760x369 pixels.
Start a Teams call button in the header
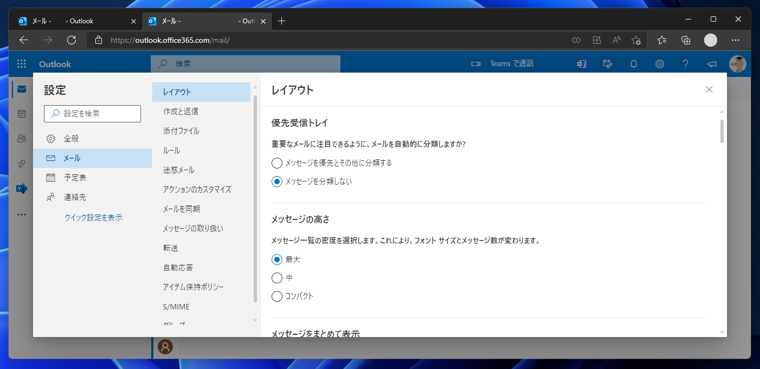point(503,64)
